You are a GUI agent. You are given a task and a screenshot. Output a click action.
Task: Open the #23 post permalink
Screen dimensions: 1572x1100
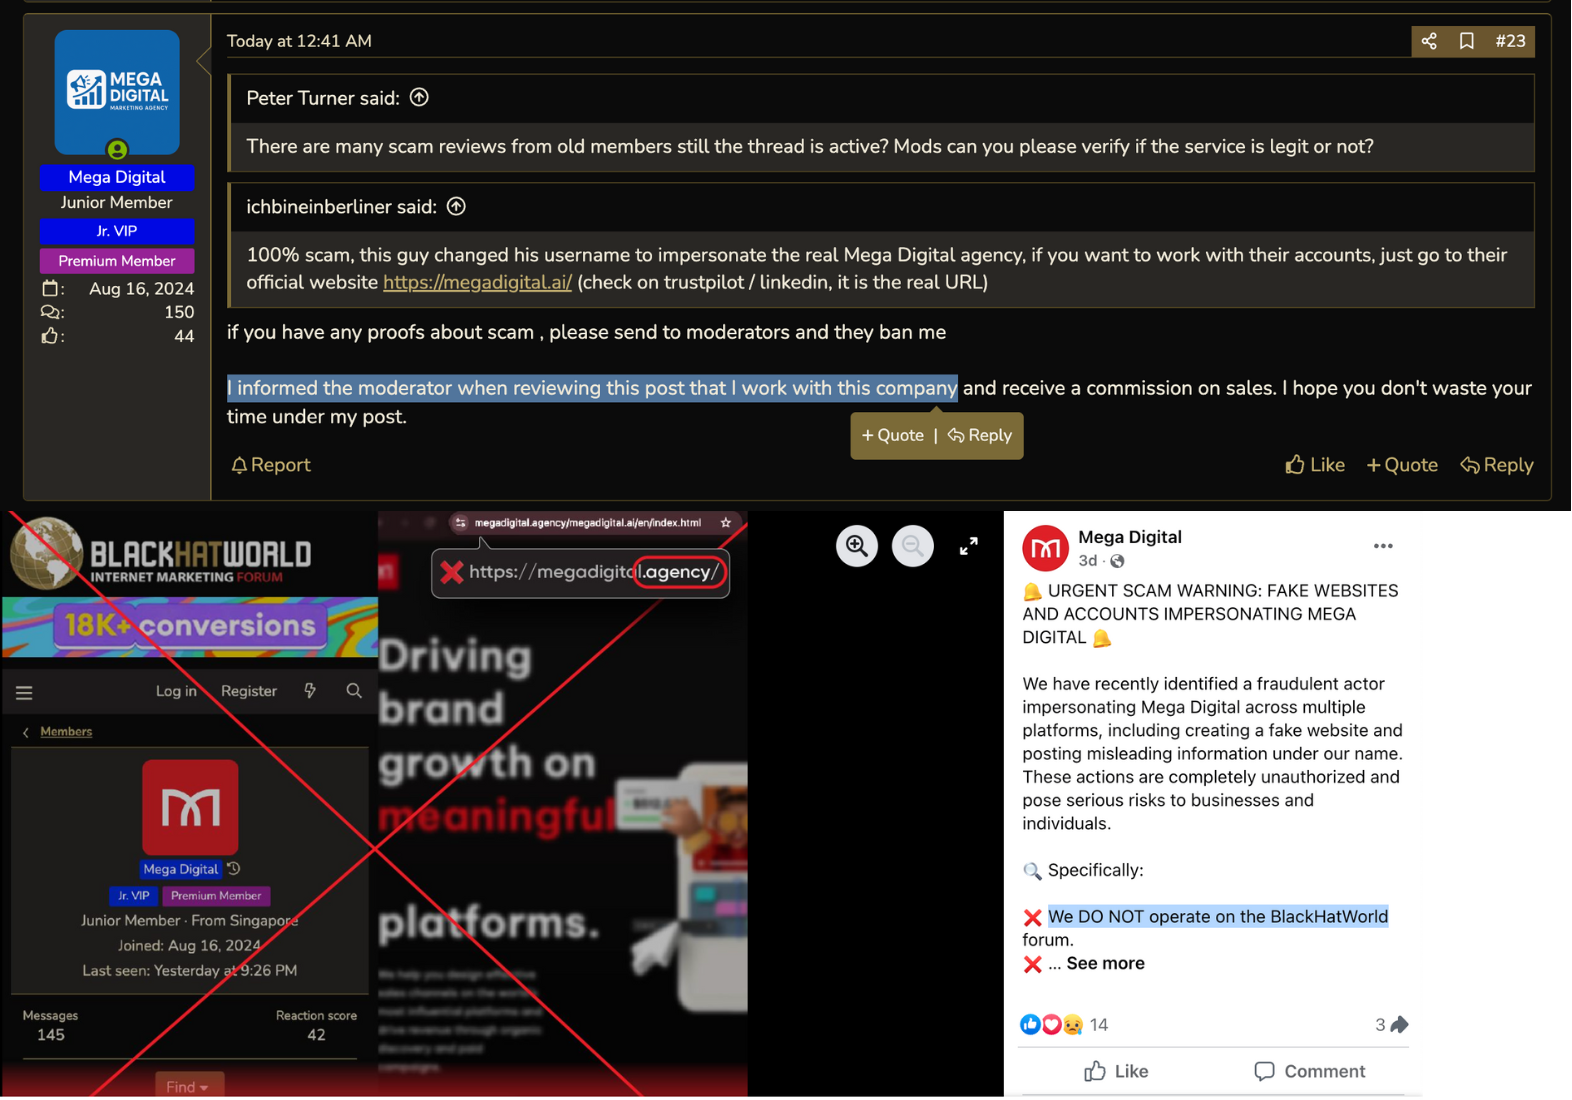click(x=1510, y=41)
